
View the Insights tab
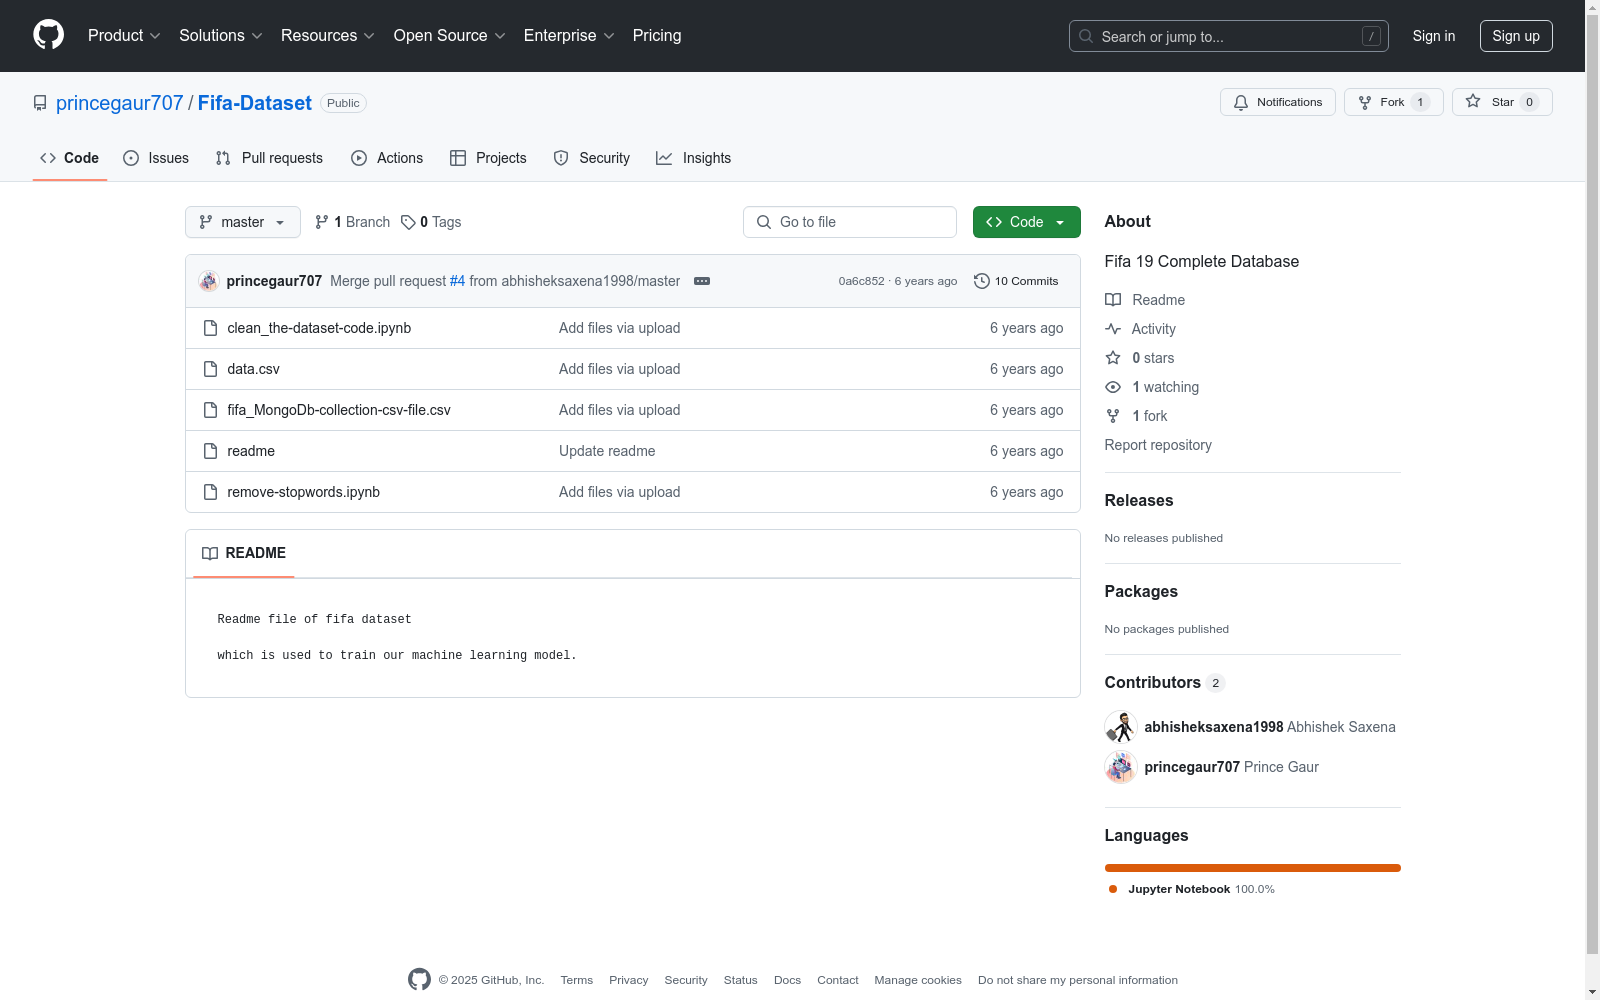point(693,158)
